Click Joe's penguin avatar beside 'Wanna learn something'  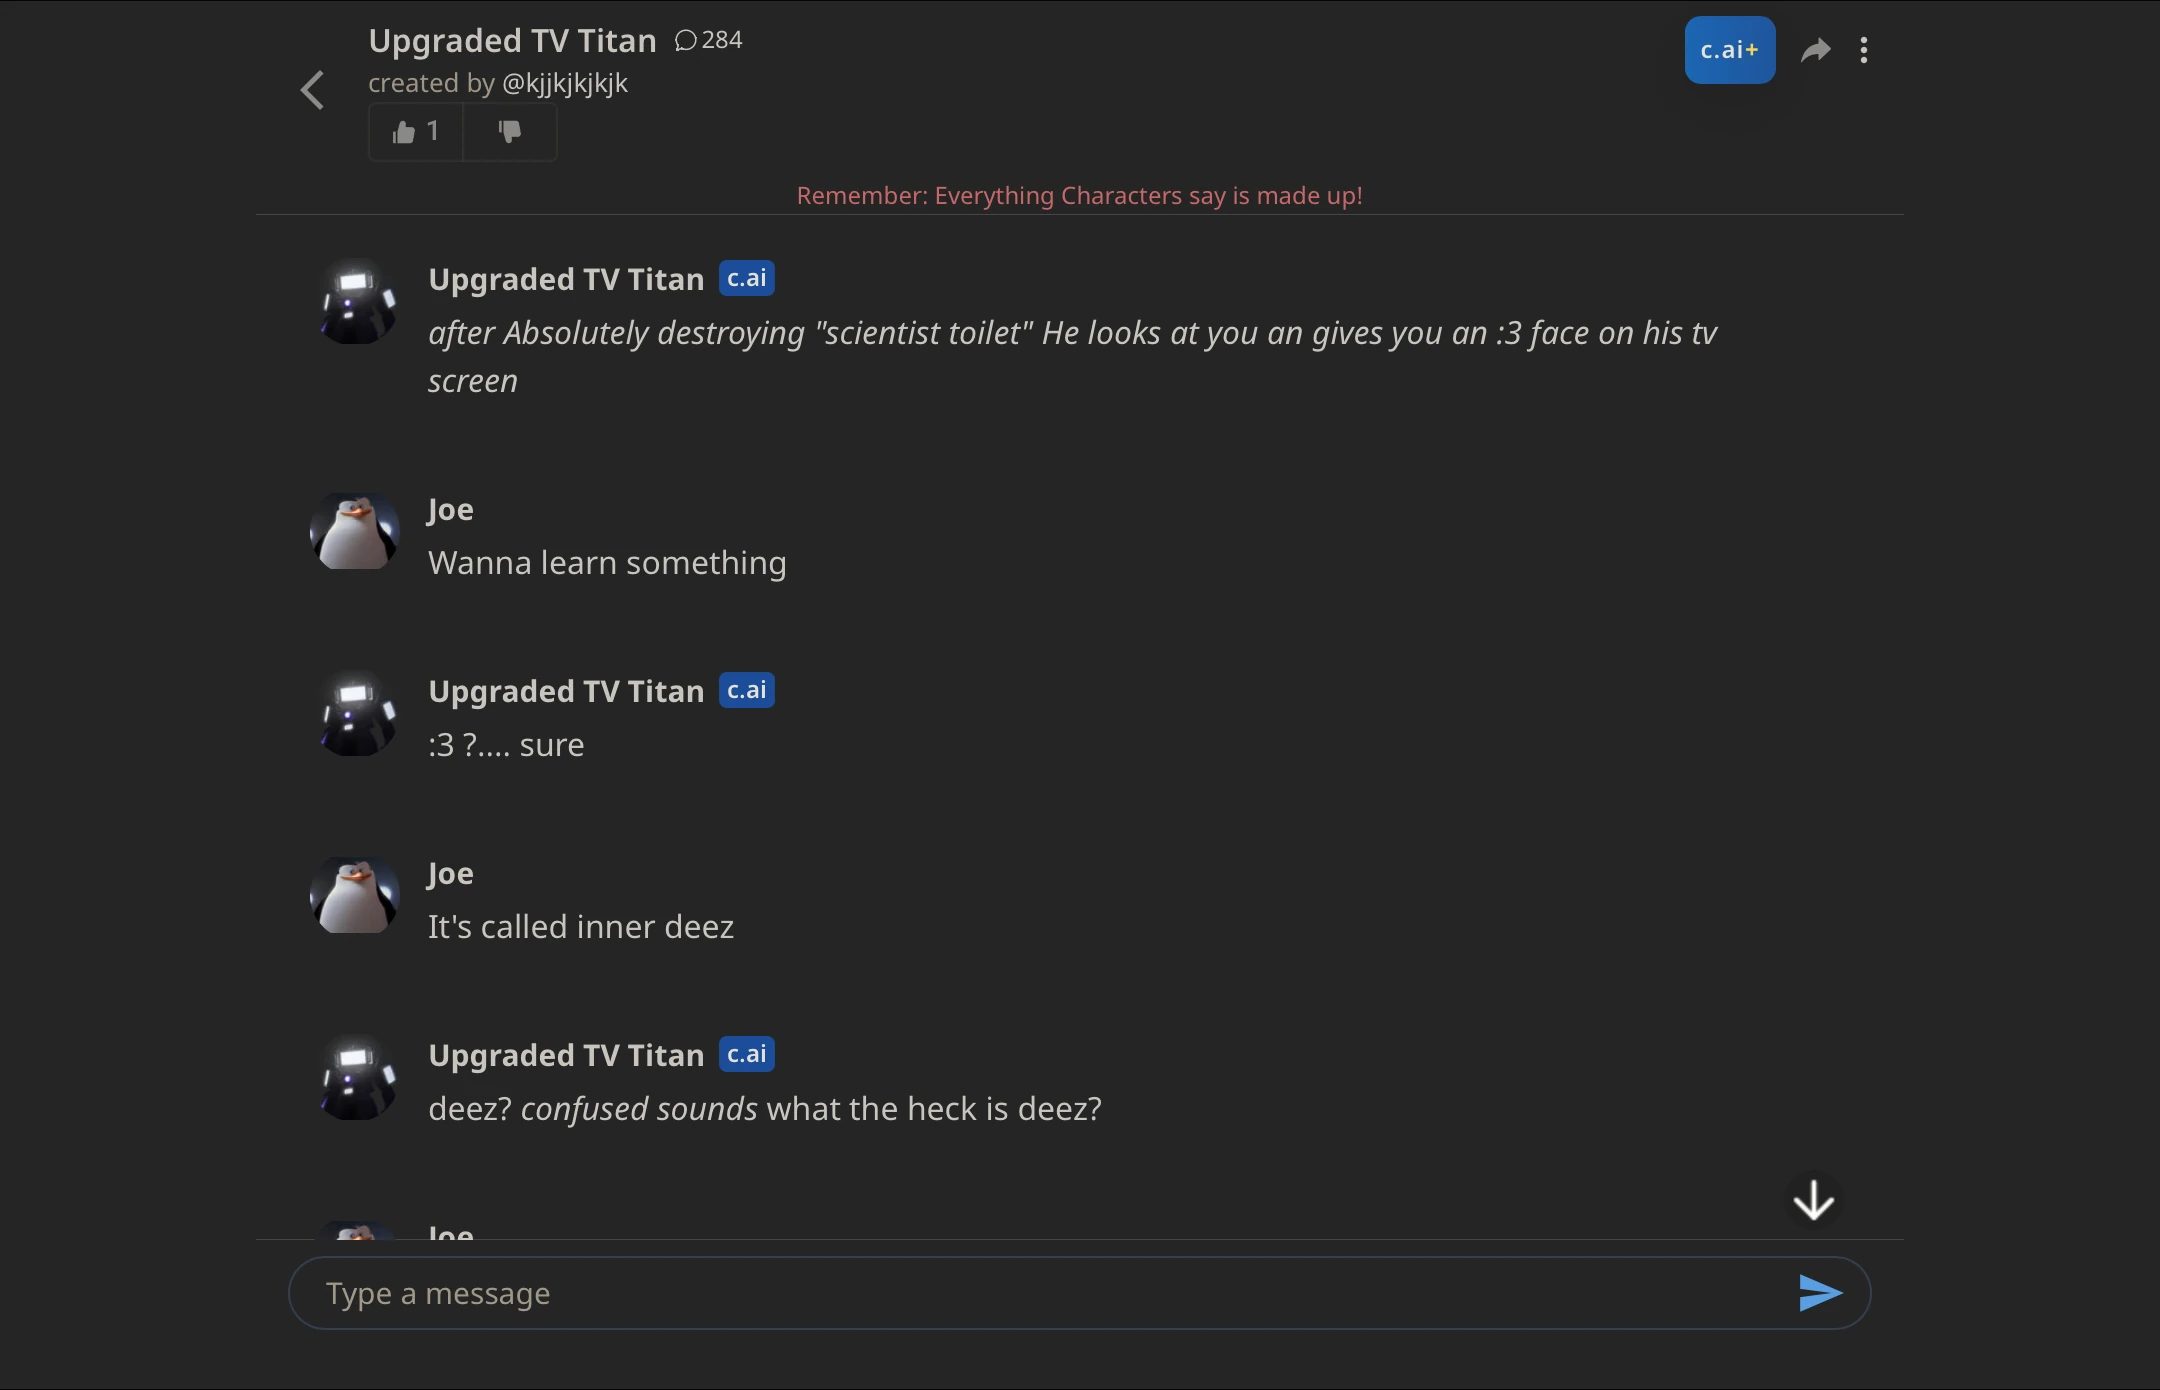355,531
